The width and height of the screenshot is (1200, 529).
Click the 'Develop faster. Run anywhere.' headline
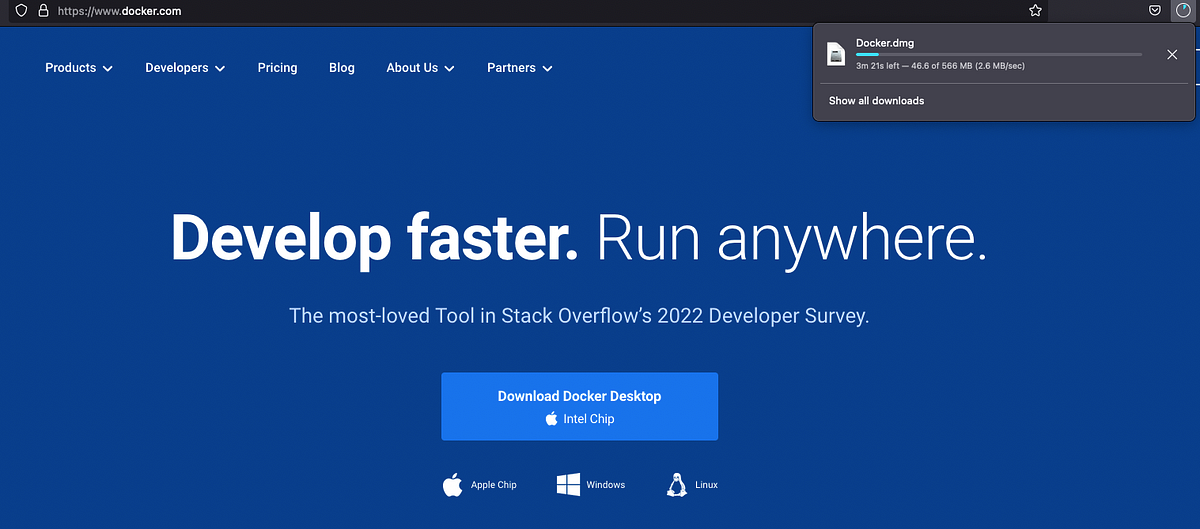point(579,239)
